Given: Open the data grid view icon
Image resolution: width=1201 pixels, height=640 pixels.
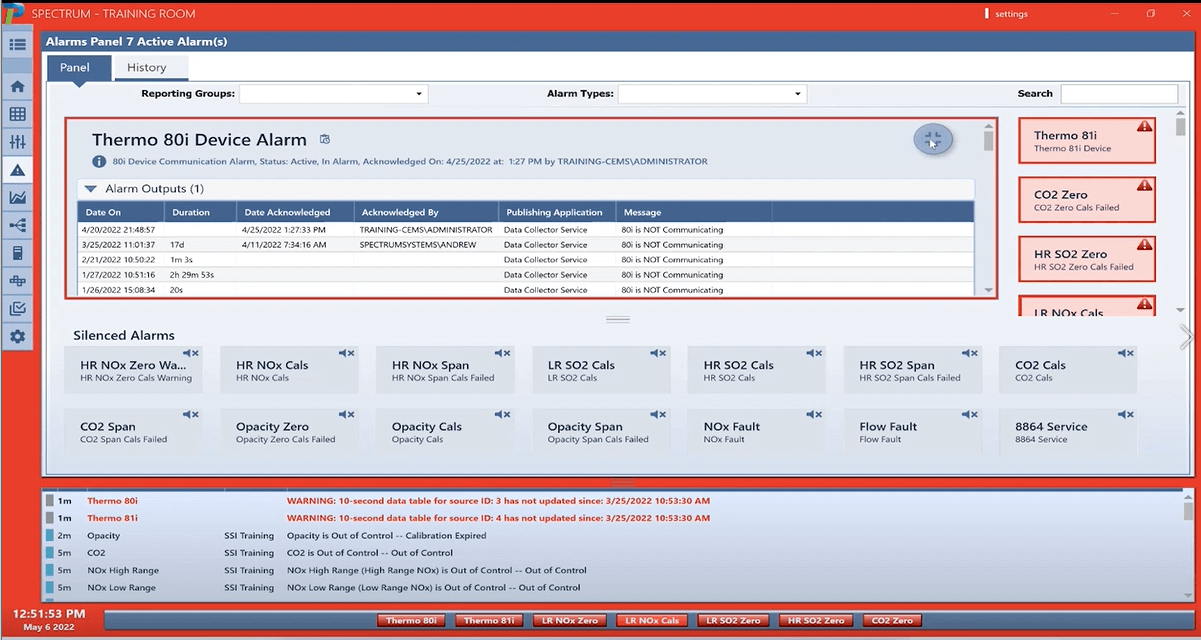Looking at the screenshot, I should [17, 114].
